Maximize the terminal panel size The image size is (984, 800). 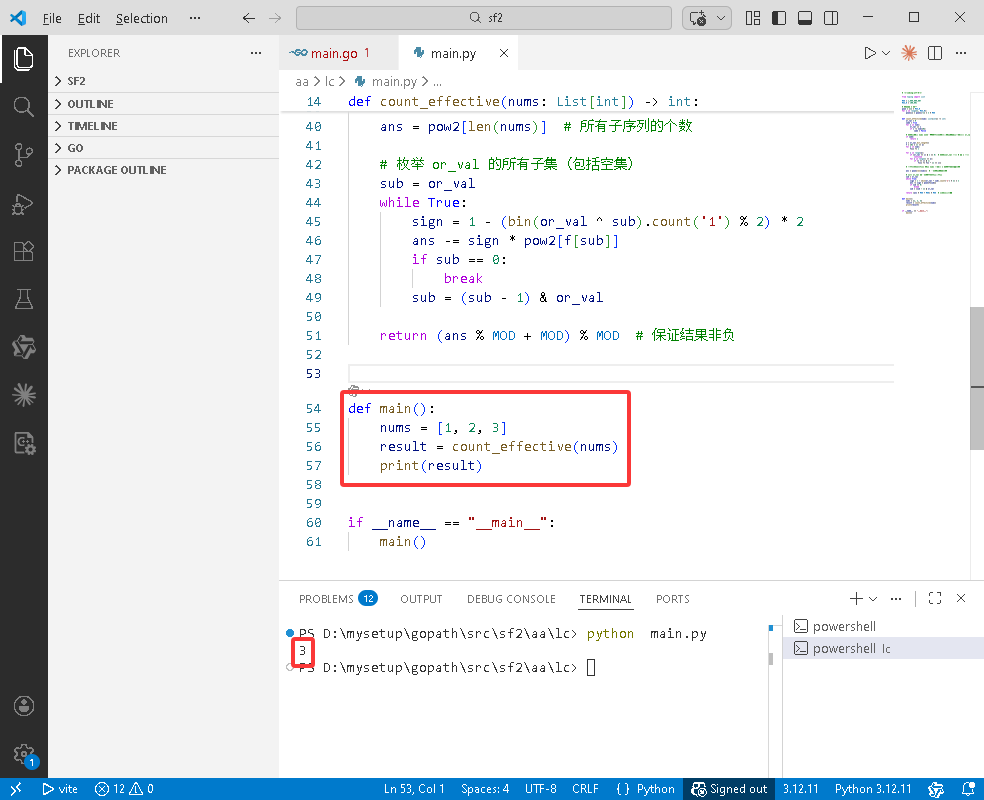tap(935, 599)
